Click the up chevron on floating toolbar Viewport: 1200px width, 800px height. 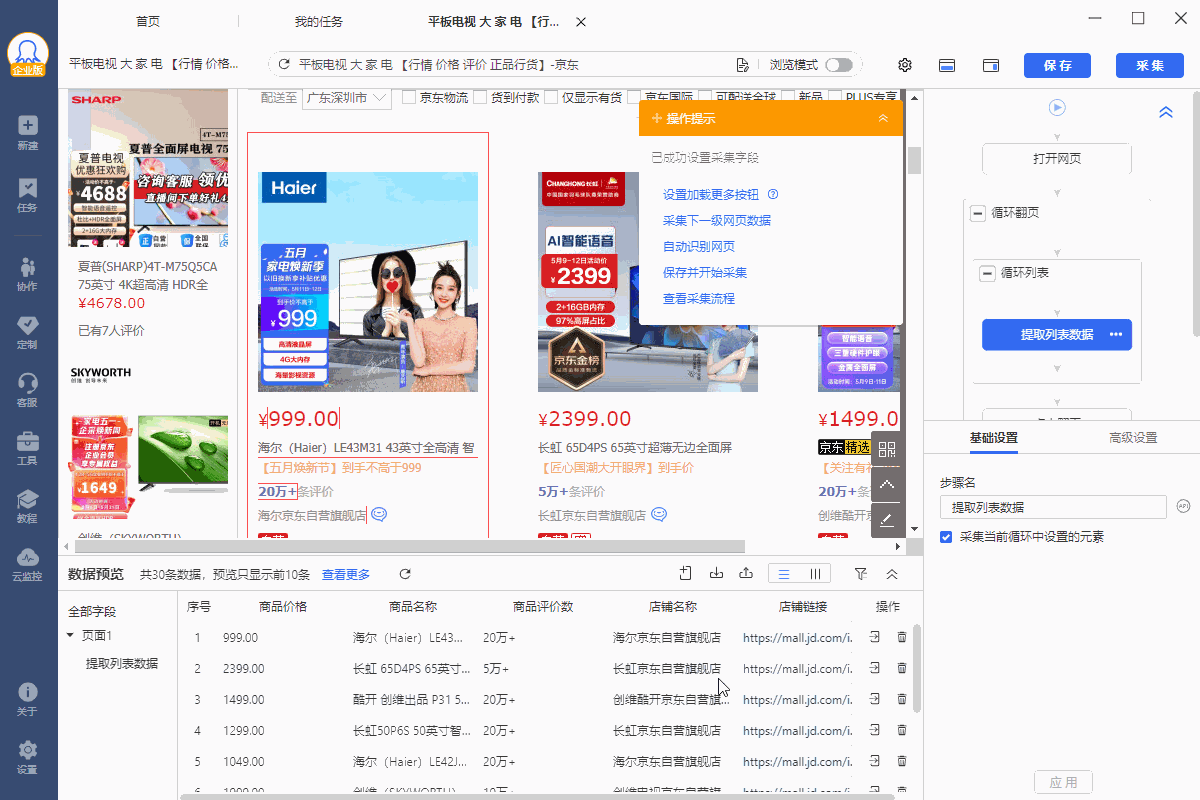point(887,485)
